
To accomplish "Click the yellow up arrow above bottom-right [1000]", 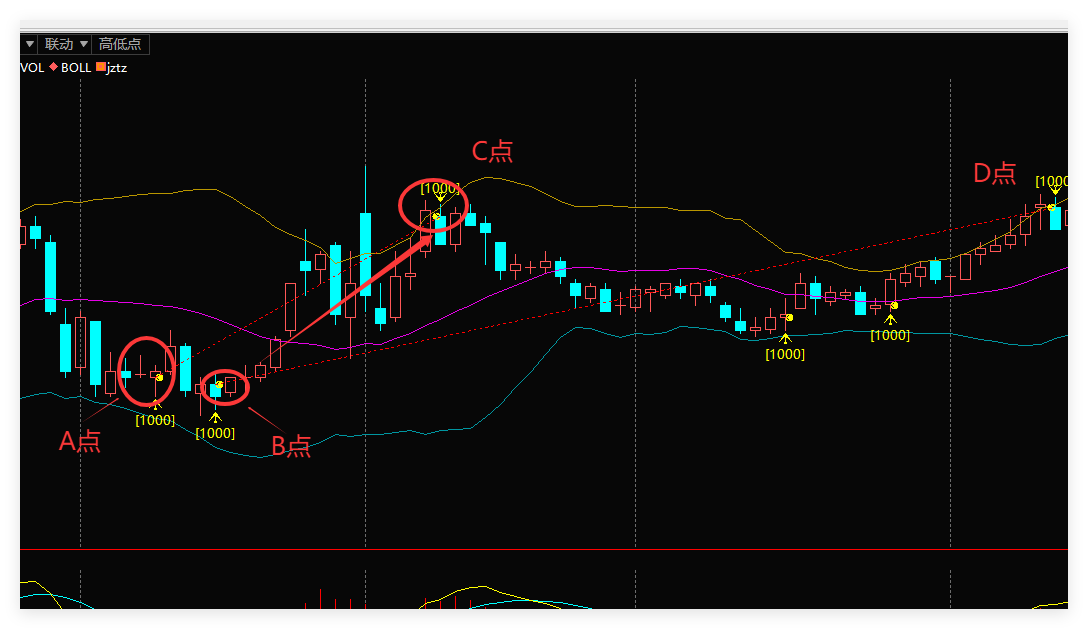I will coord(889,319).
